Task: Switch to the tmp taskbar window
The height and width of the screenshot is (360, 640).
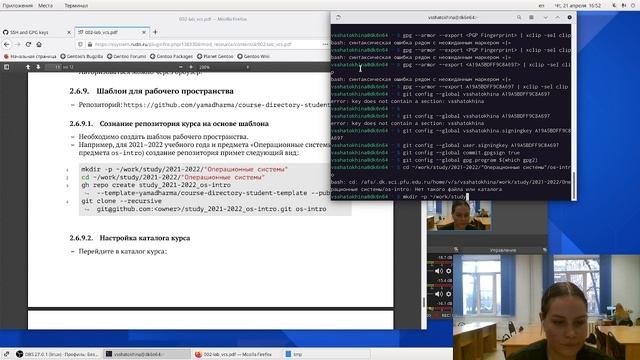Action: pyautogui.click(x=325, y=354)
